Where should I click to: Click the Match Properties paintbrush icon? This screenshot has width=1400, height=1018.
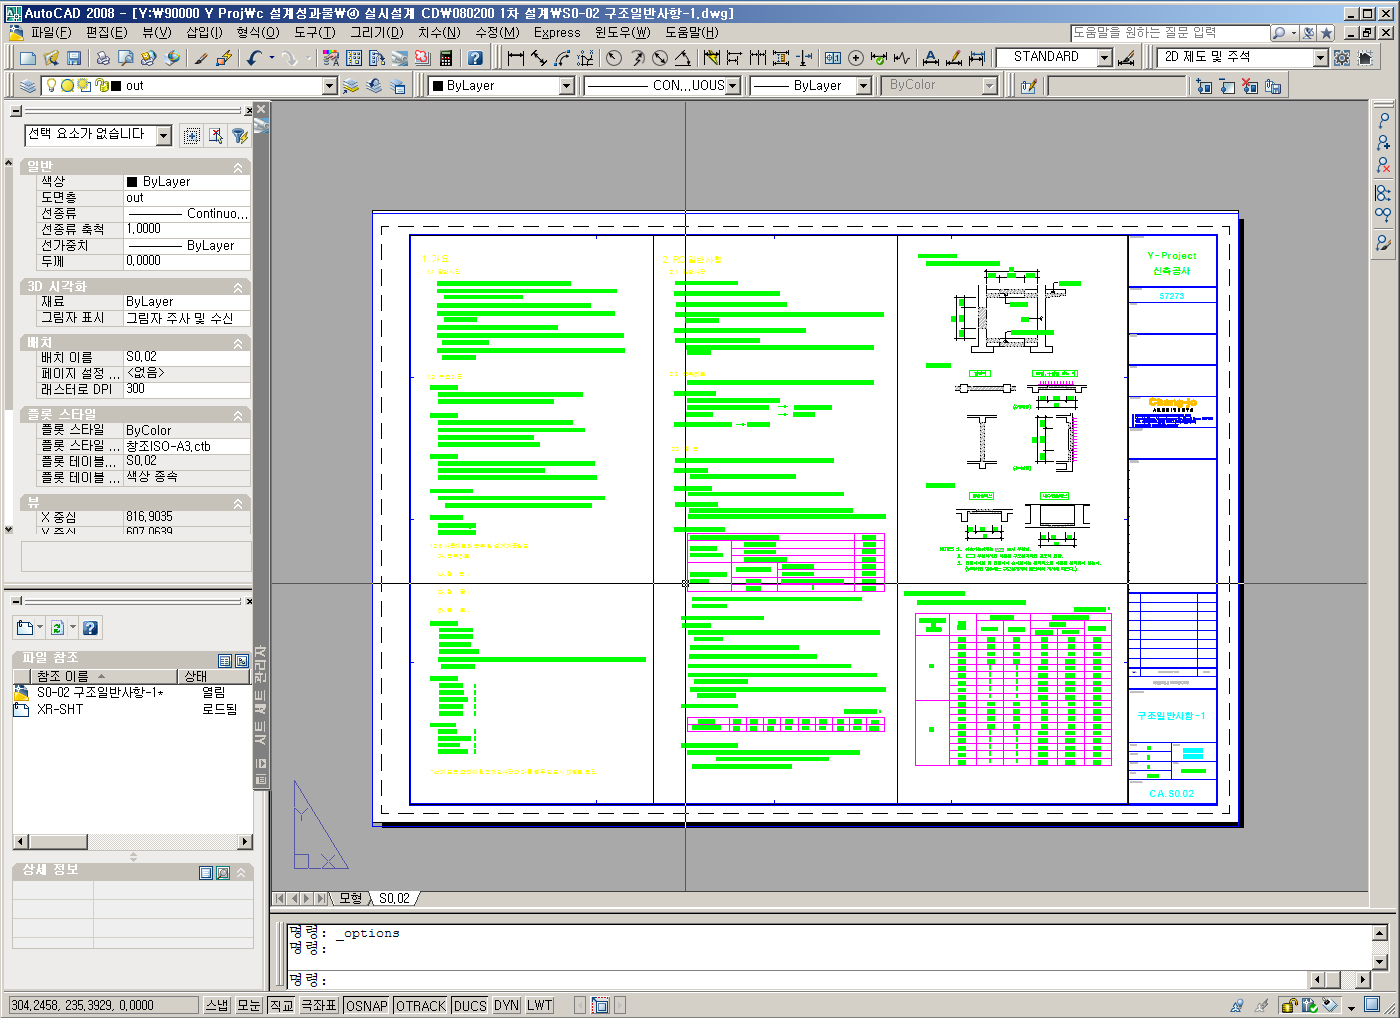click(x=201, y=58)
